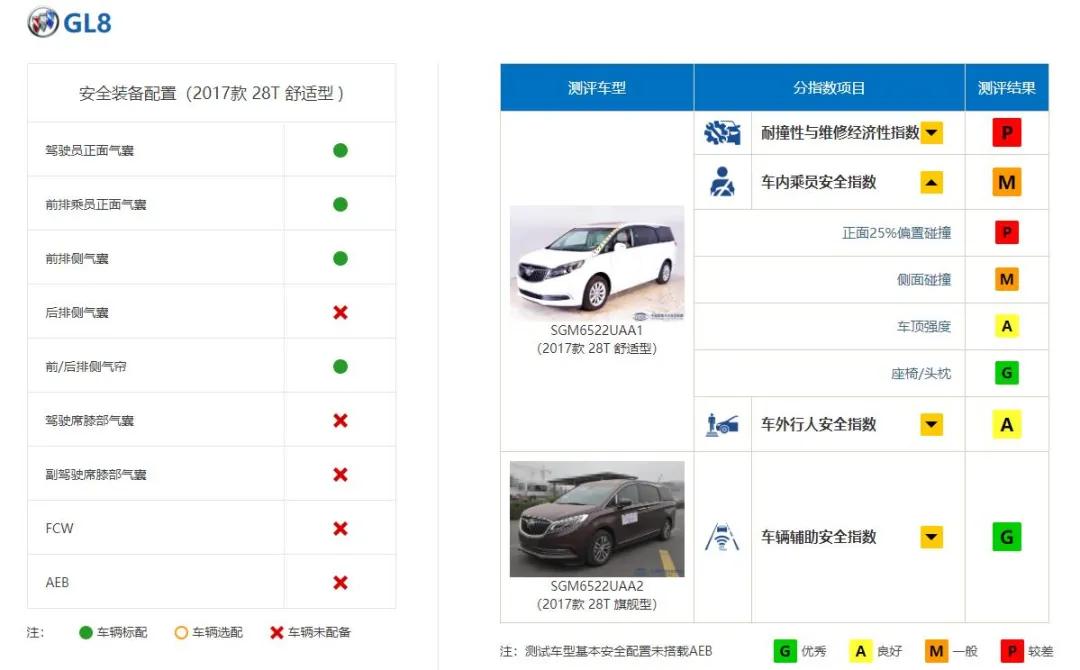Toggle the green dot for 驾驶员正面气囊

[x=339, y=150]
